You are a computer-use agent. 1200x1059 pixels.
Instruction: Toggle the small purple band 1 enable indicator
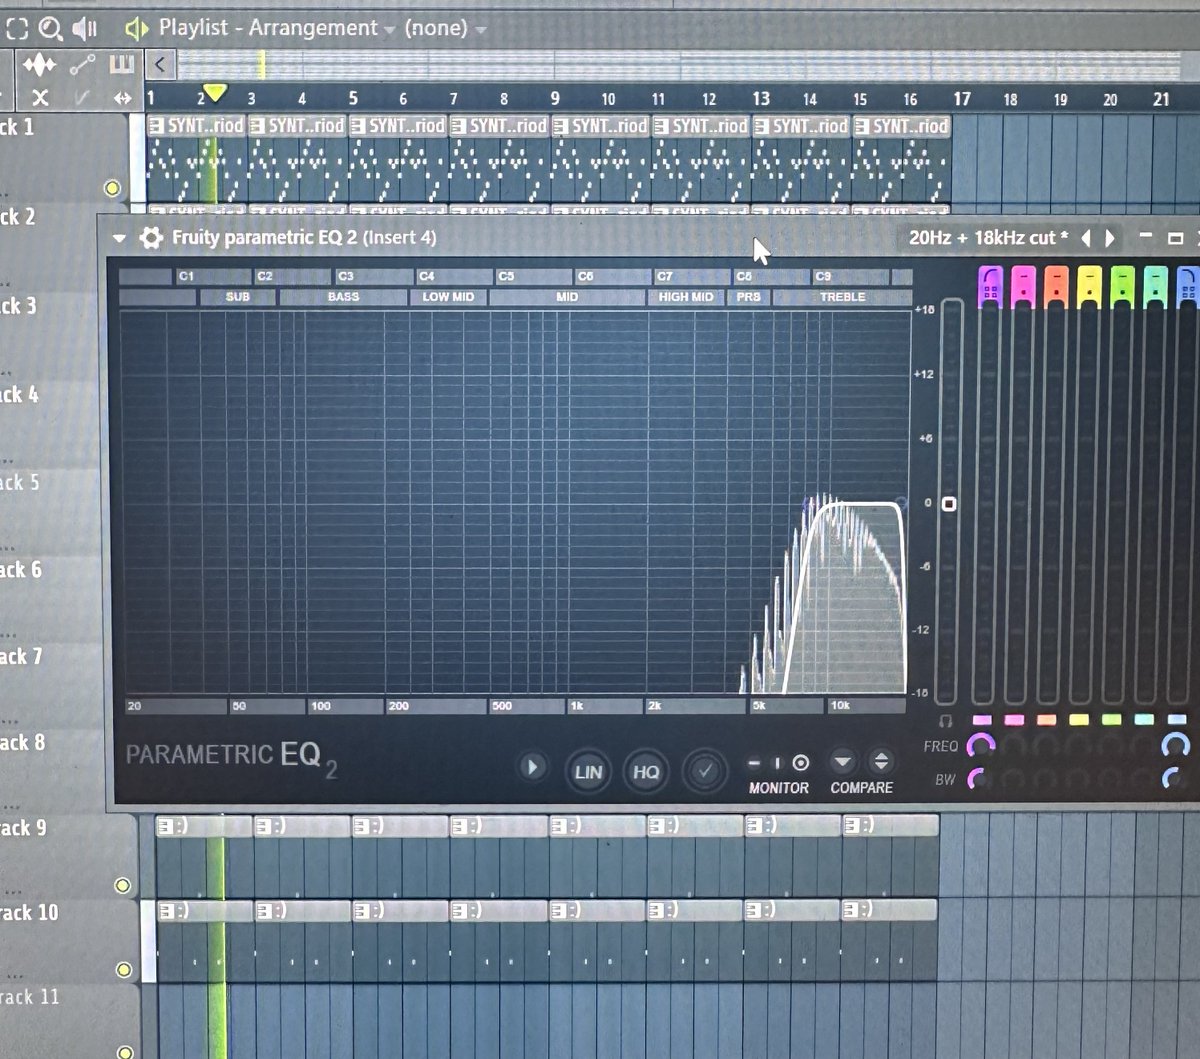(982, 720)
